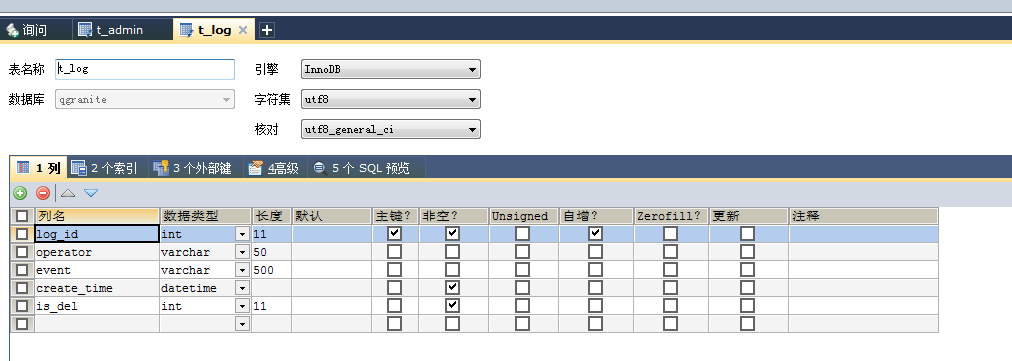The width and height of the screenshot is (1012, 361).
Task: Close the t_log tab
Action: 243,30
